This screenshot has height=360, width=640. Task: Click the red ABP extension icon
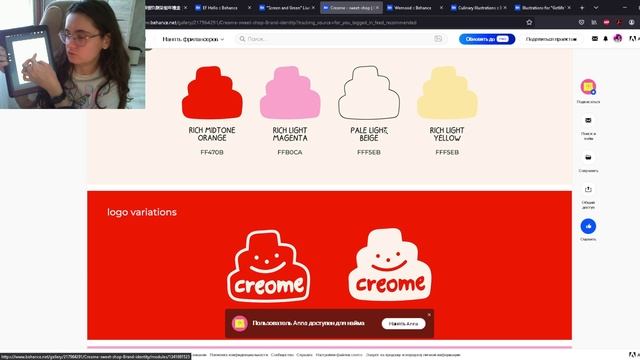point(607,22)
